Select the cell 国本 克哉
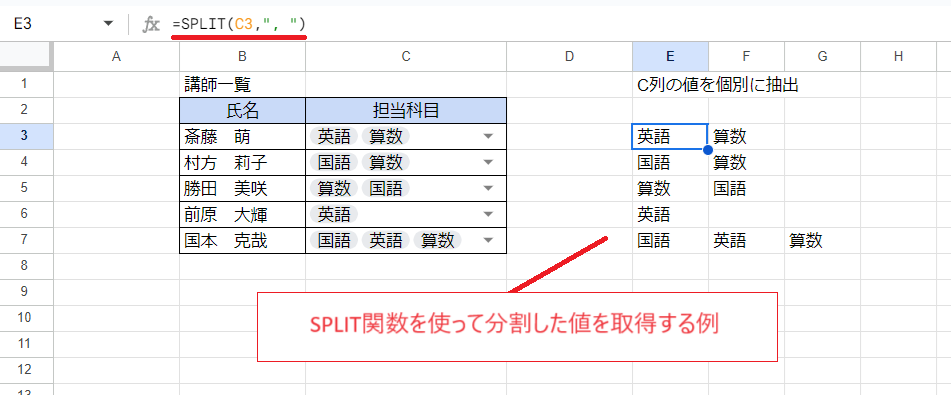 [x=243, y=241]
